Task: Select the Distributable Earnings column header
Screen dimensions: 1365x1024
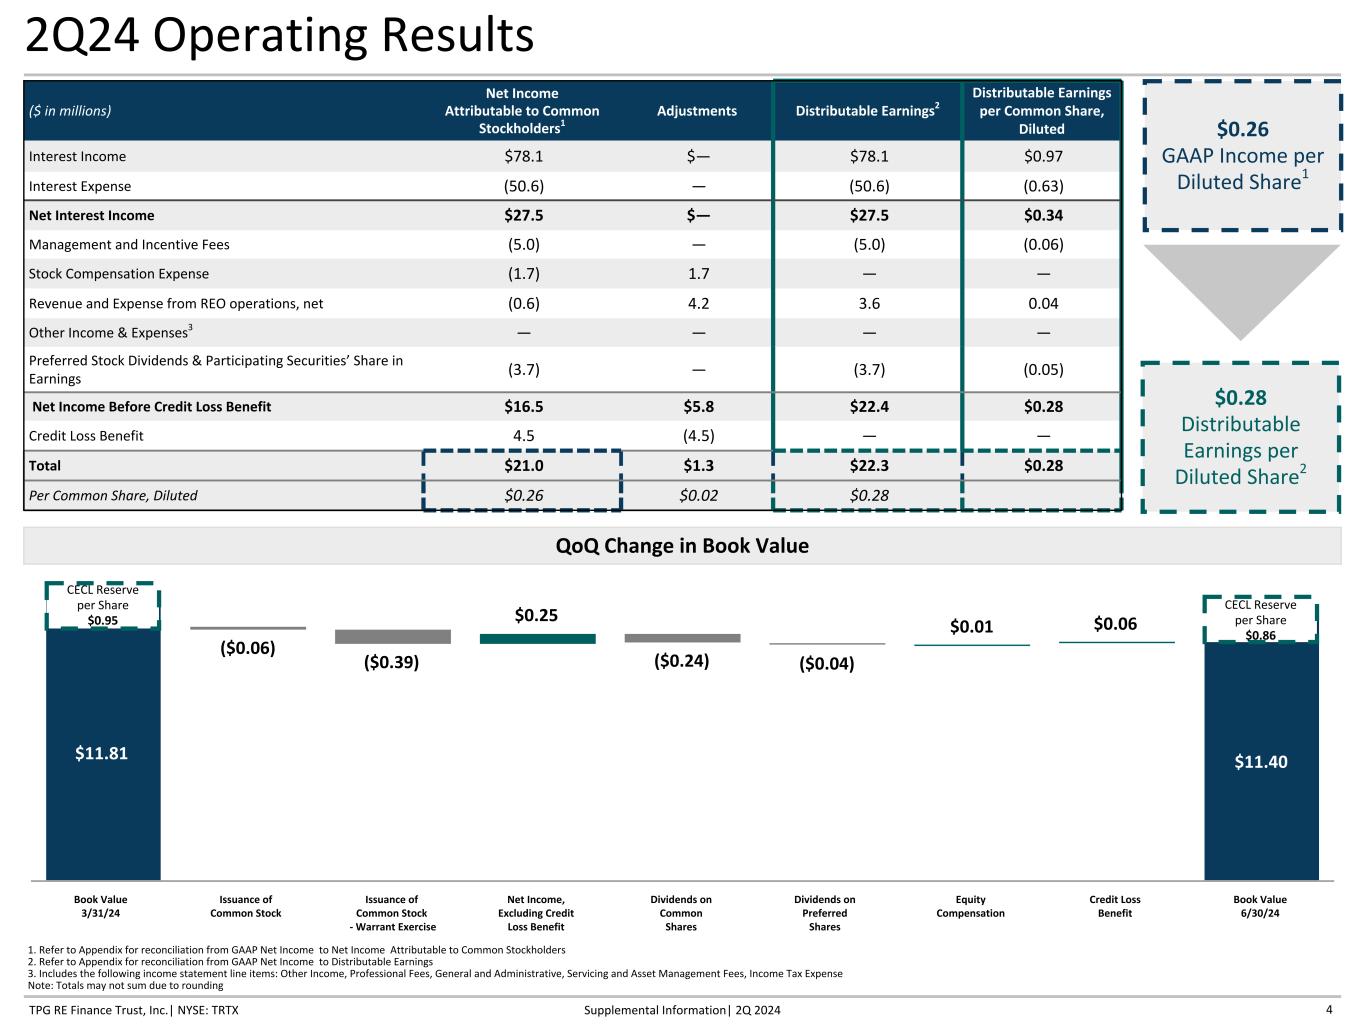Action: tap(866, 111)
